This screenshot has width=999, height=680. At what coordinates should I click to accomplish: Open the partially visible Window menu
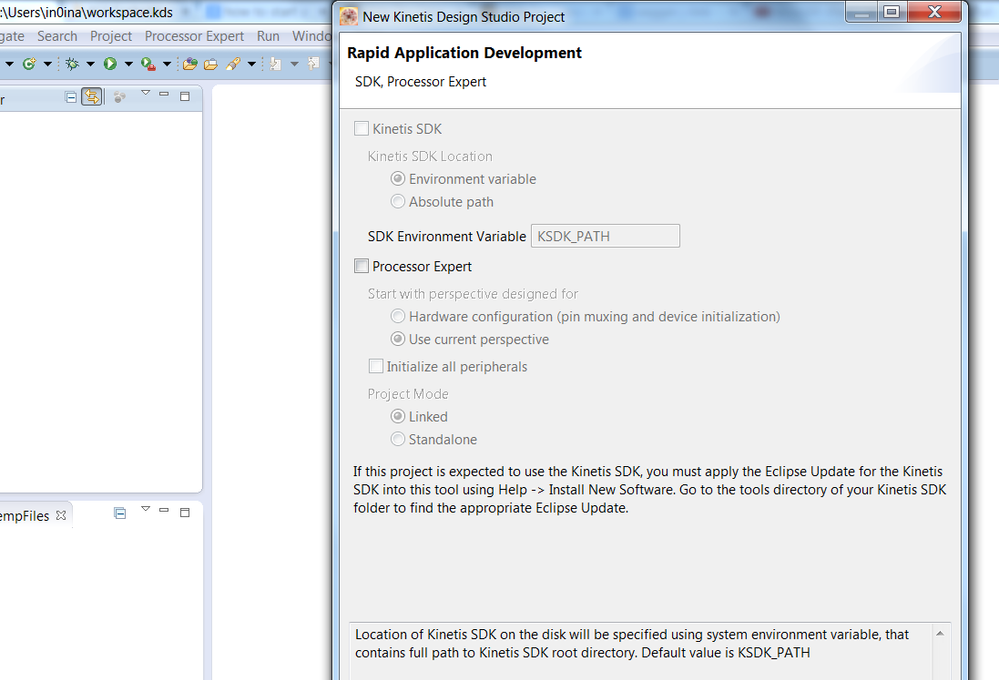point(311,36)
